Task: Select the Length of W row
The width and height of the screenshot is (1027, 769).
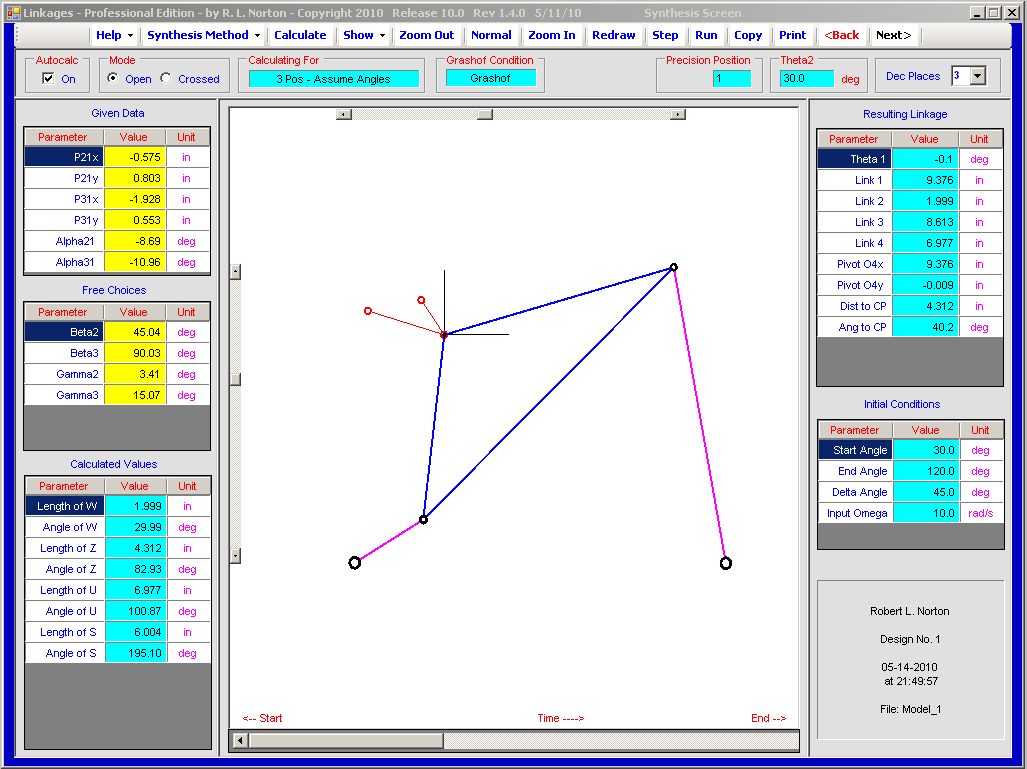Action: [118, 506]
